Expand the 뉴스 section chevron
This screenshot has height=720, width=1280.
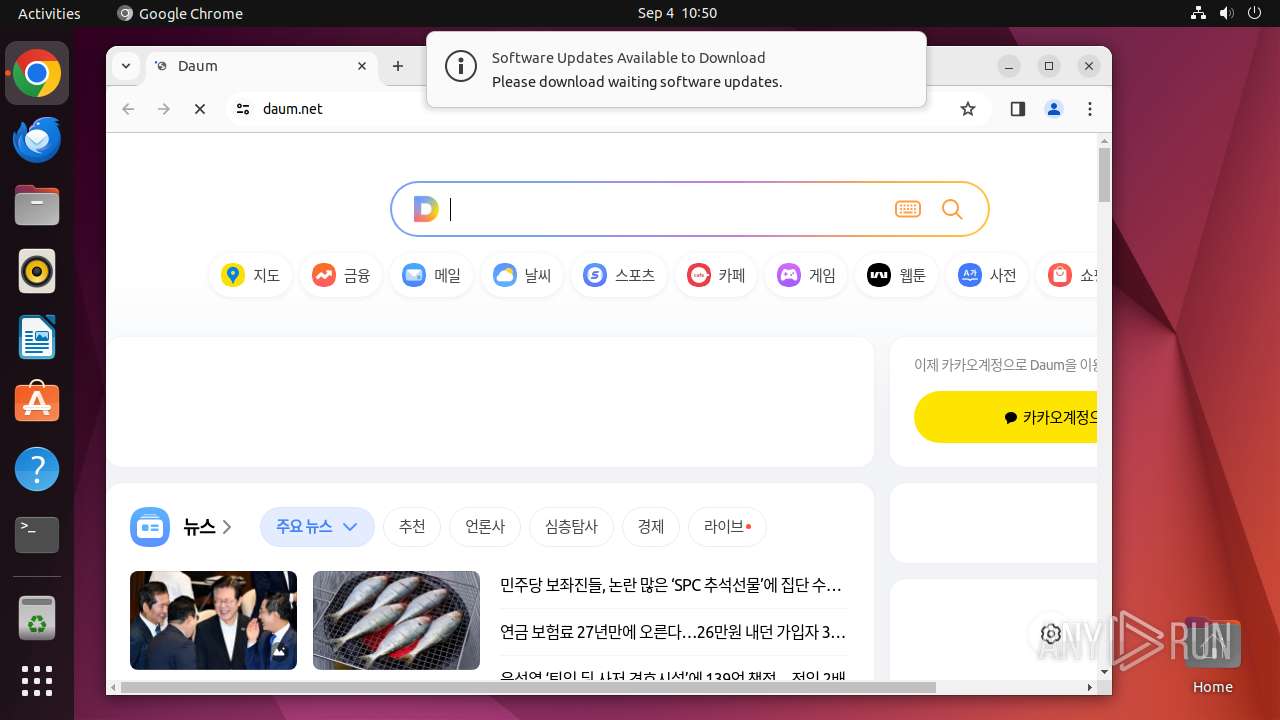point(227,527)
